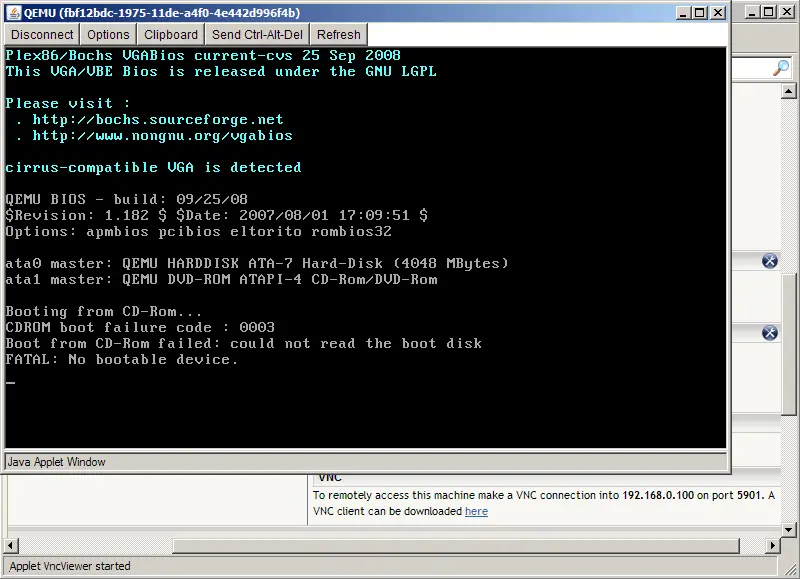Image resolution: width=800 pixels, height=579 pixels.
Task: Open the Options dialog
Action: coord(108,35)
